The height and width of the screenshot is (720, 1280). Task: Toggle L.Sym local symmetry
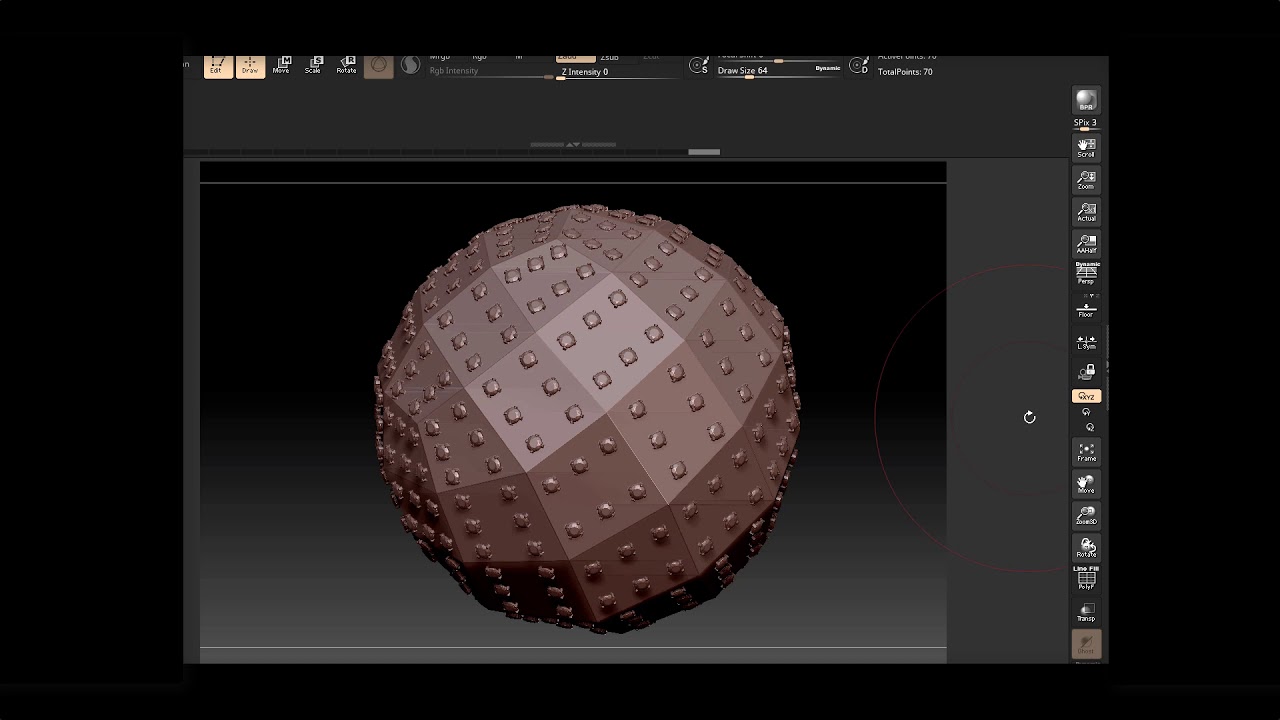[1086, 342]
